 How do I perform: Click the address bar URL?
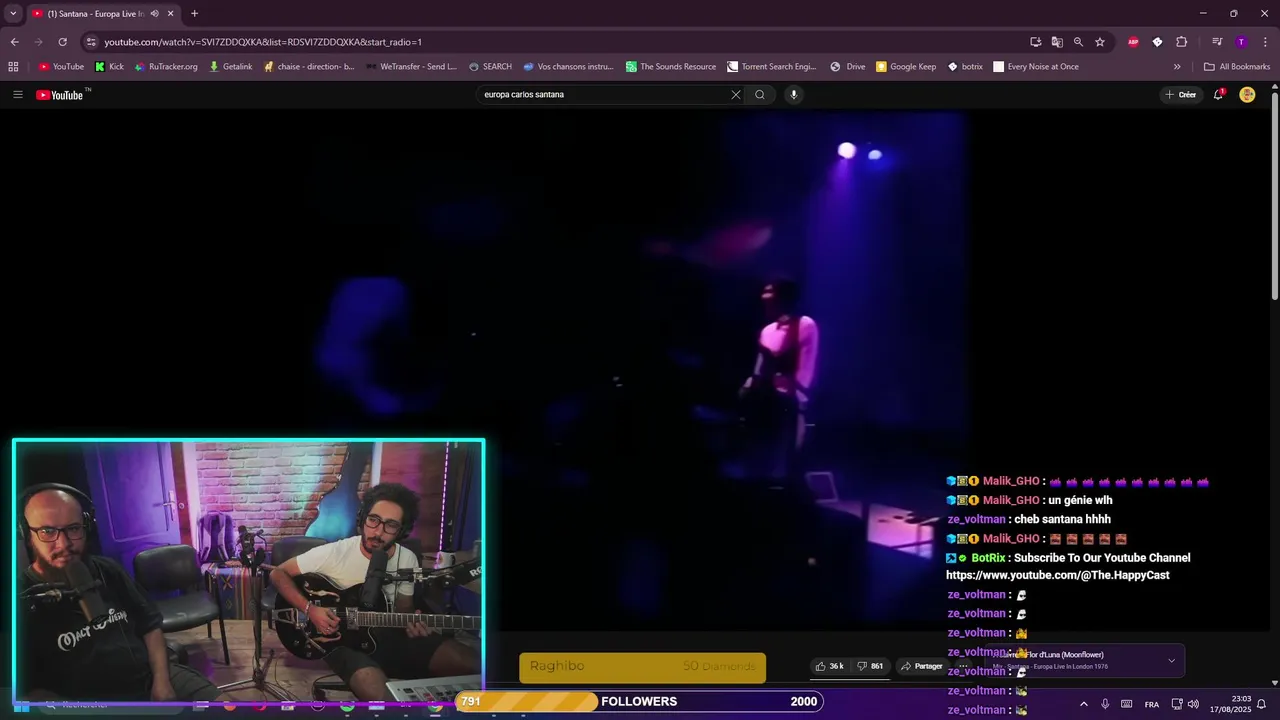pos(263,42)
